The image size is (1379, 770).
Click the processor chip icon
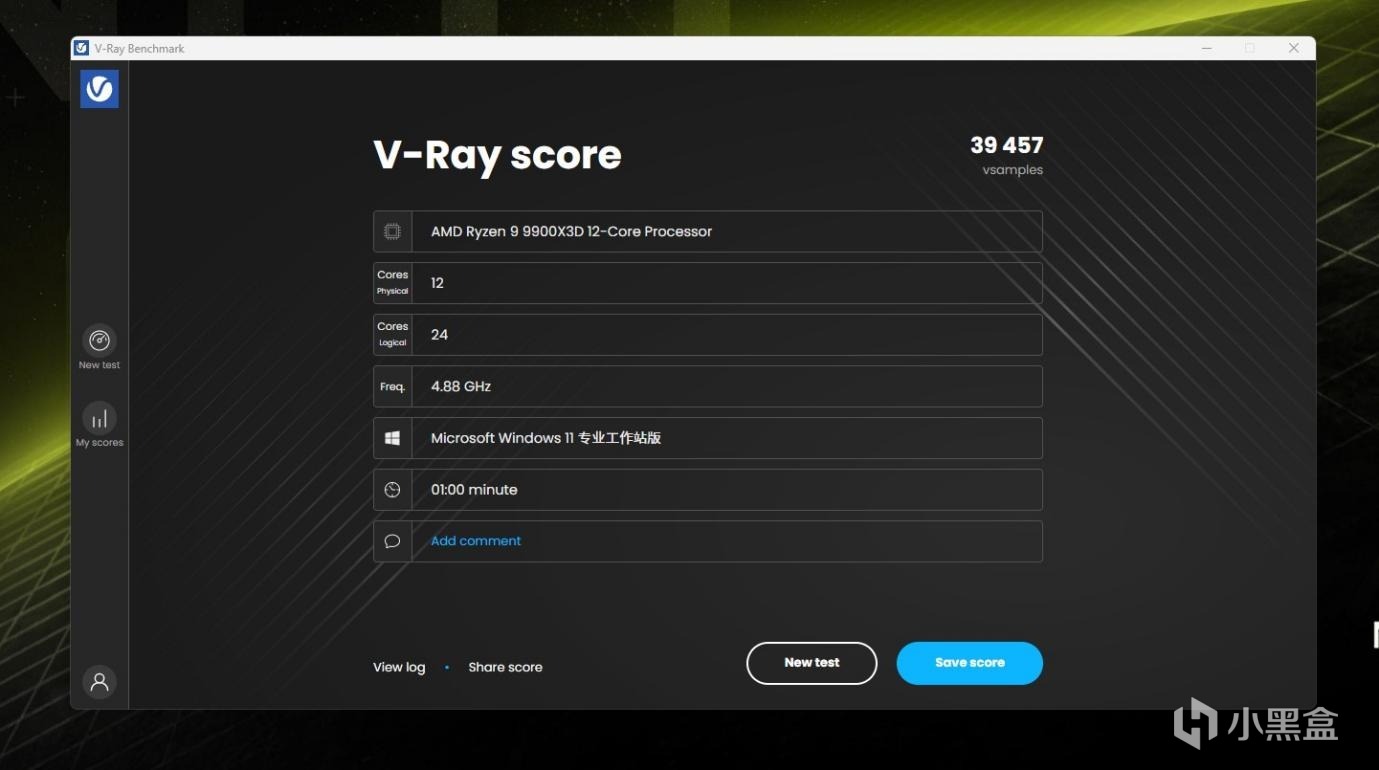(x=392, y=231)
